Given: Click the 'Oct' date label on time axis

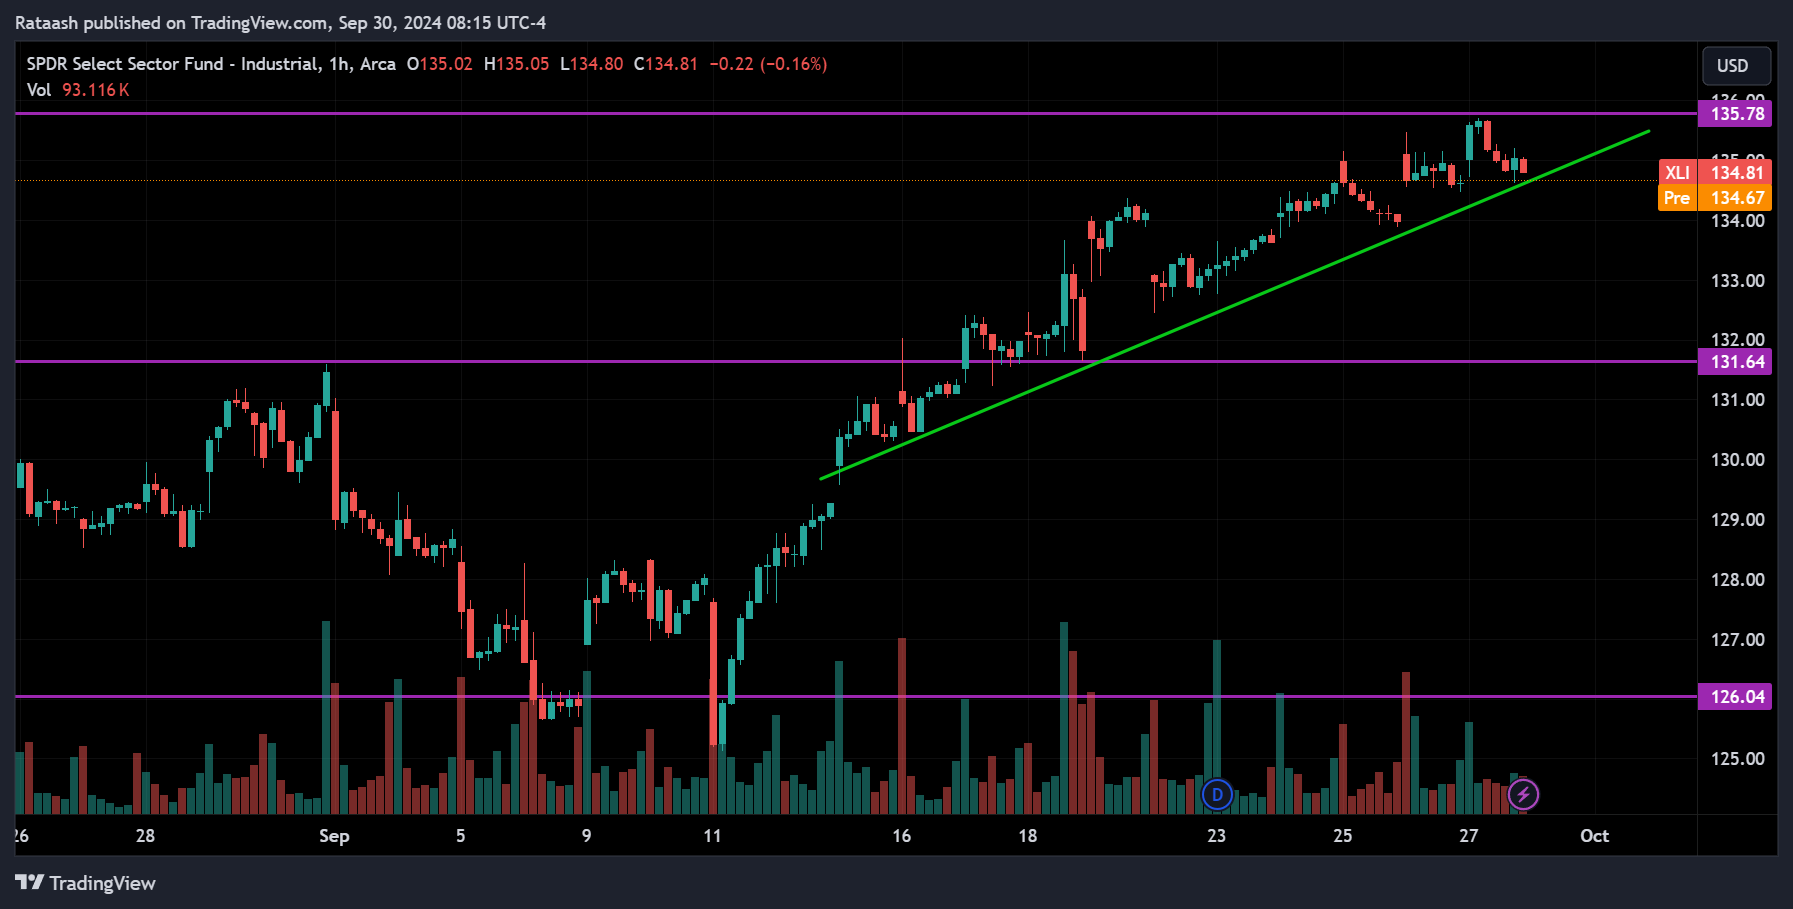Looking at the screenshot, I should coord(1594,836).
